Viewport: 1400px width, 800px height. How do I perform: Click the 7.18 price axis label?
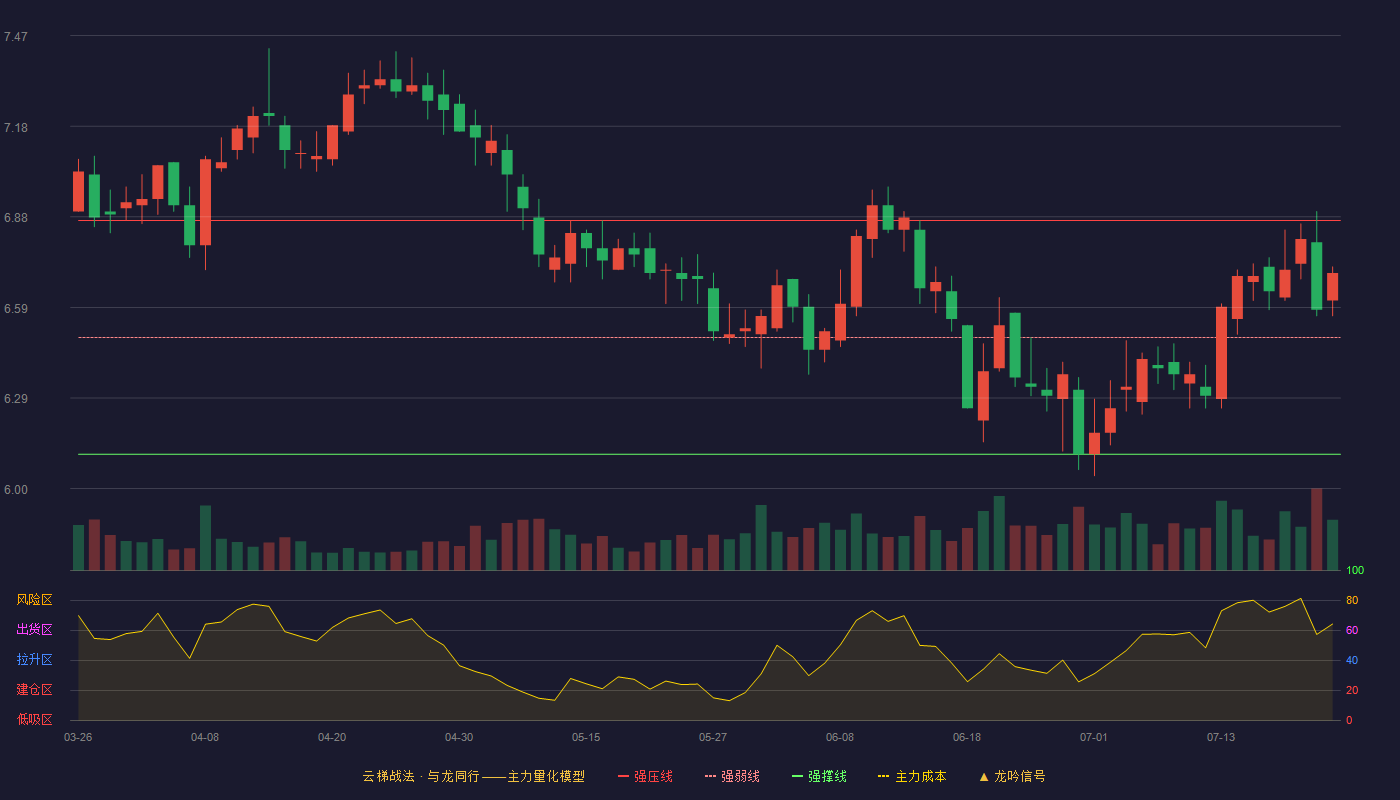pyautogui.click(x=16, y=128)
